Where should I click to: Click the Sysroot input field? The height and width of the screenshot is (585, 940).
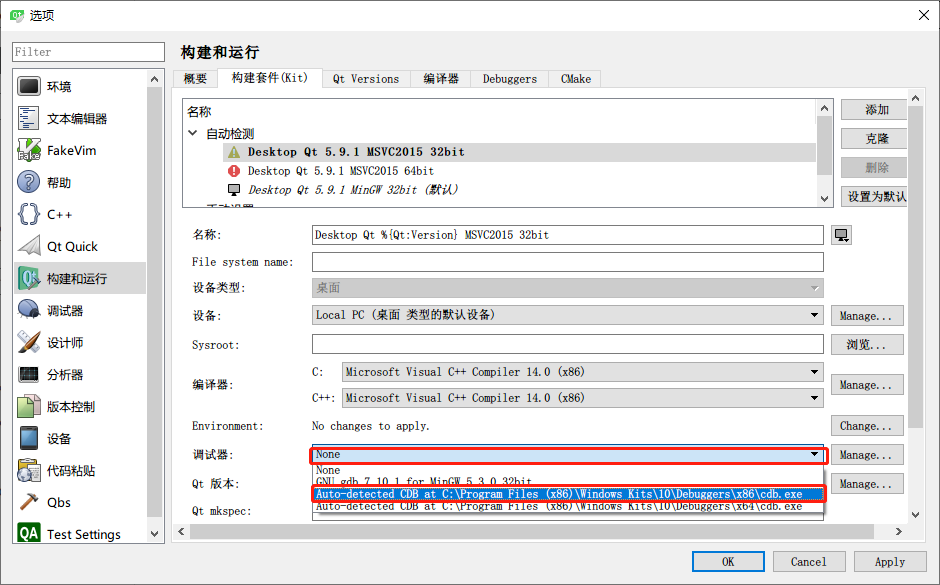[x=567, y=345]
